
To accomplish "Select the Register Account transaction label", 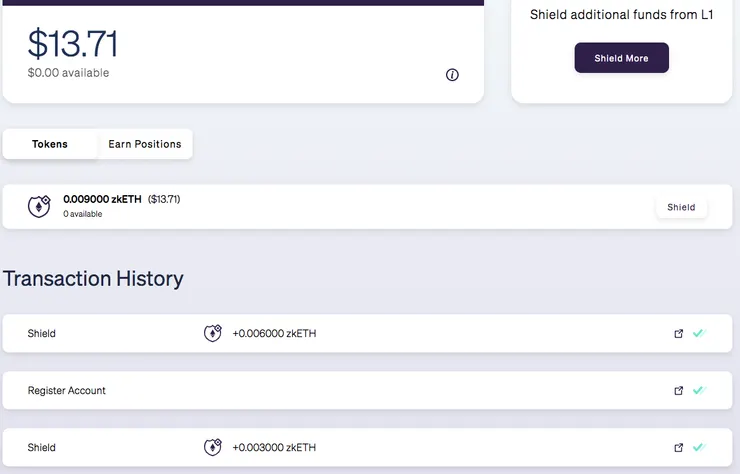I will coord(67,390).
